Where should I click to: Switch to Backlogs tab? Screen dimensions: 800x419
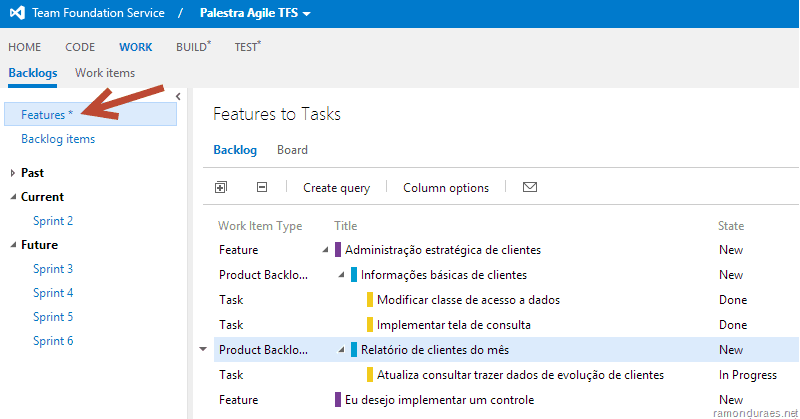tap(33, 73)
